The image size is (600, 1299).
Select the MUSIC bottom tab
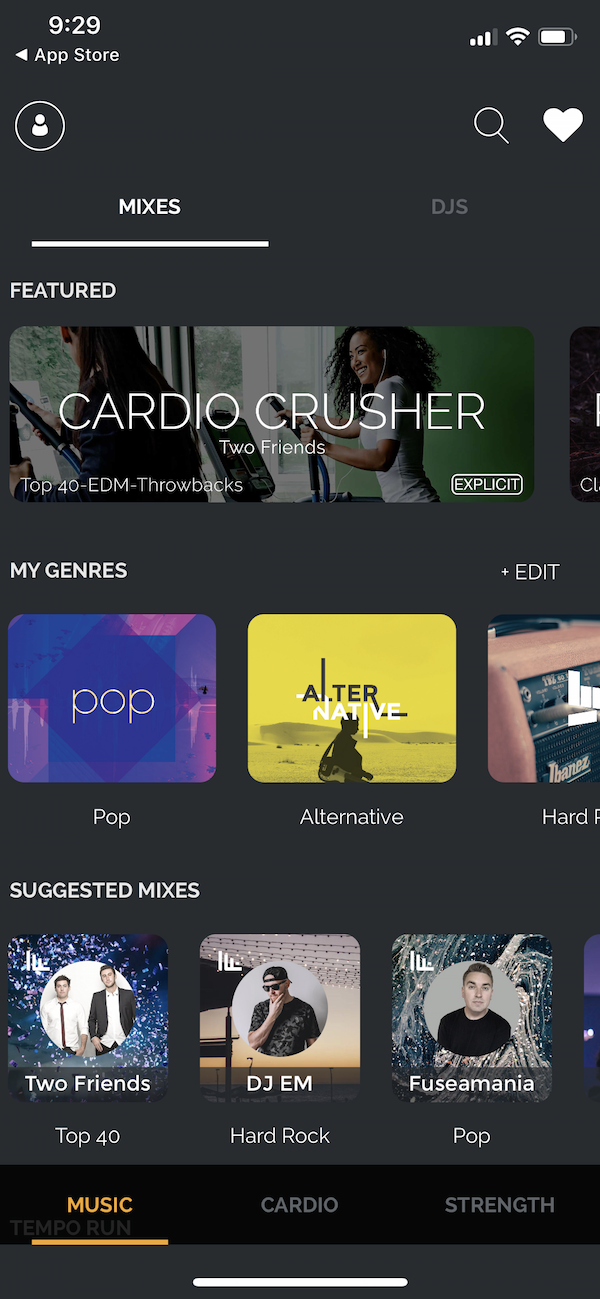[x=100, y=1205]
